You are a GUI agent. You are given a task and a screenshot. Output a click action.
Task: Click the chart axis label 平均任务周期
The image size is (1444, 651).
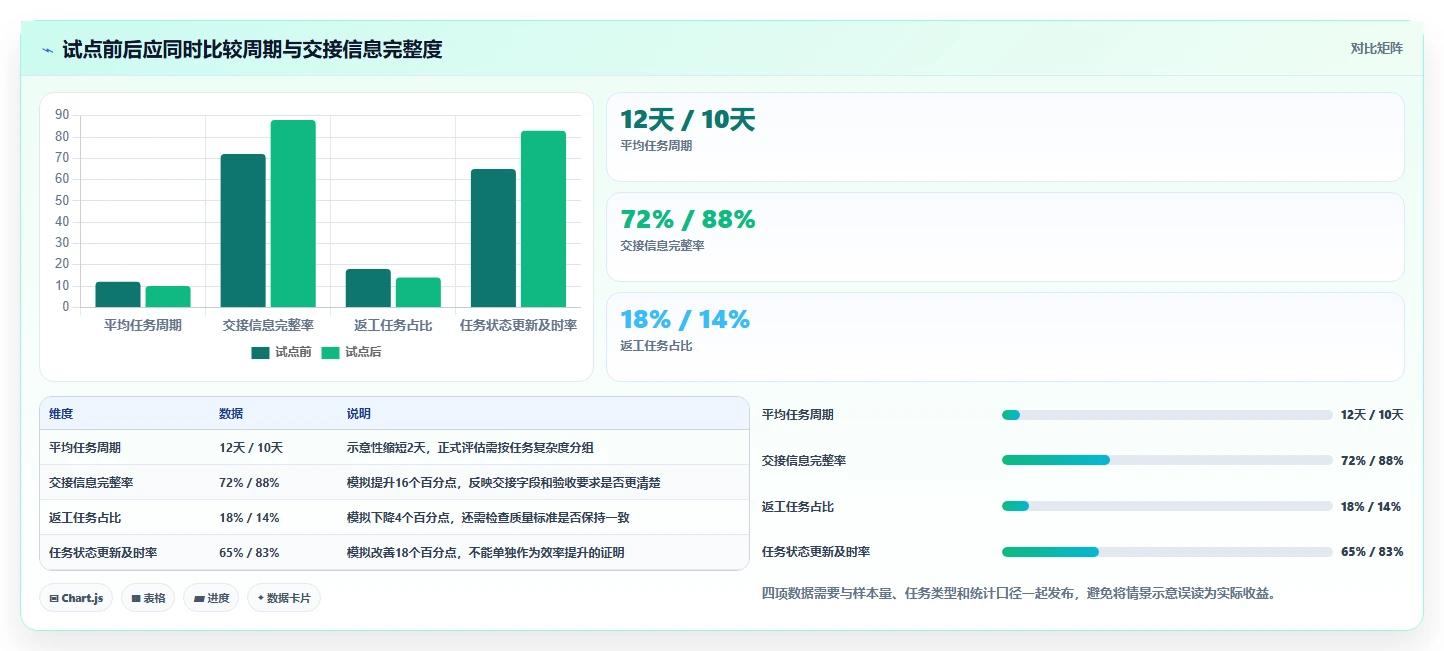coord(143,325)
